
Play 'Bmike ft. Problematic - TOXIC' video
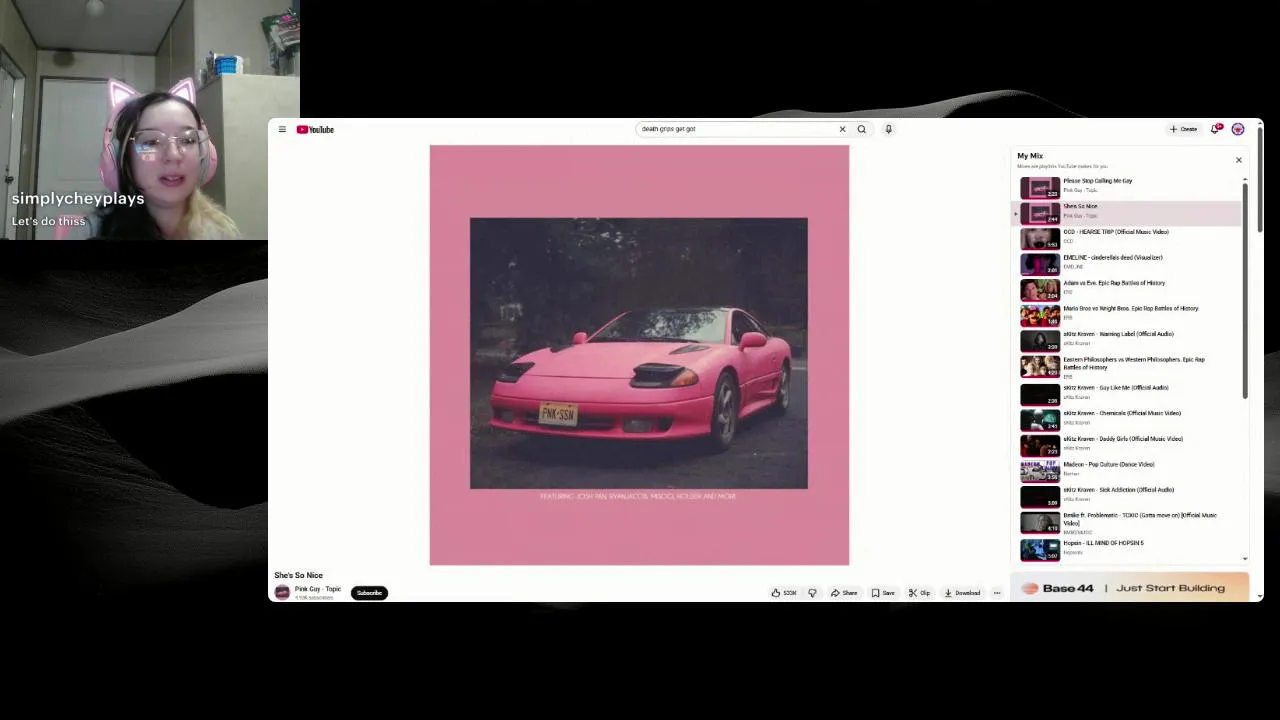click(1128, 522)
